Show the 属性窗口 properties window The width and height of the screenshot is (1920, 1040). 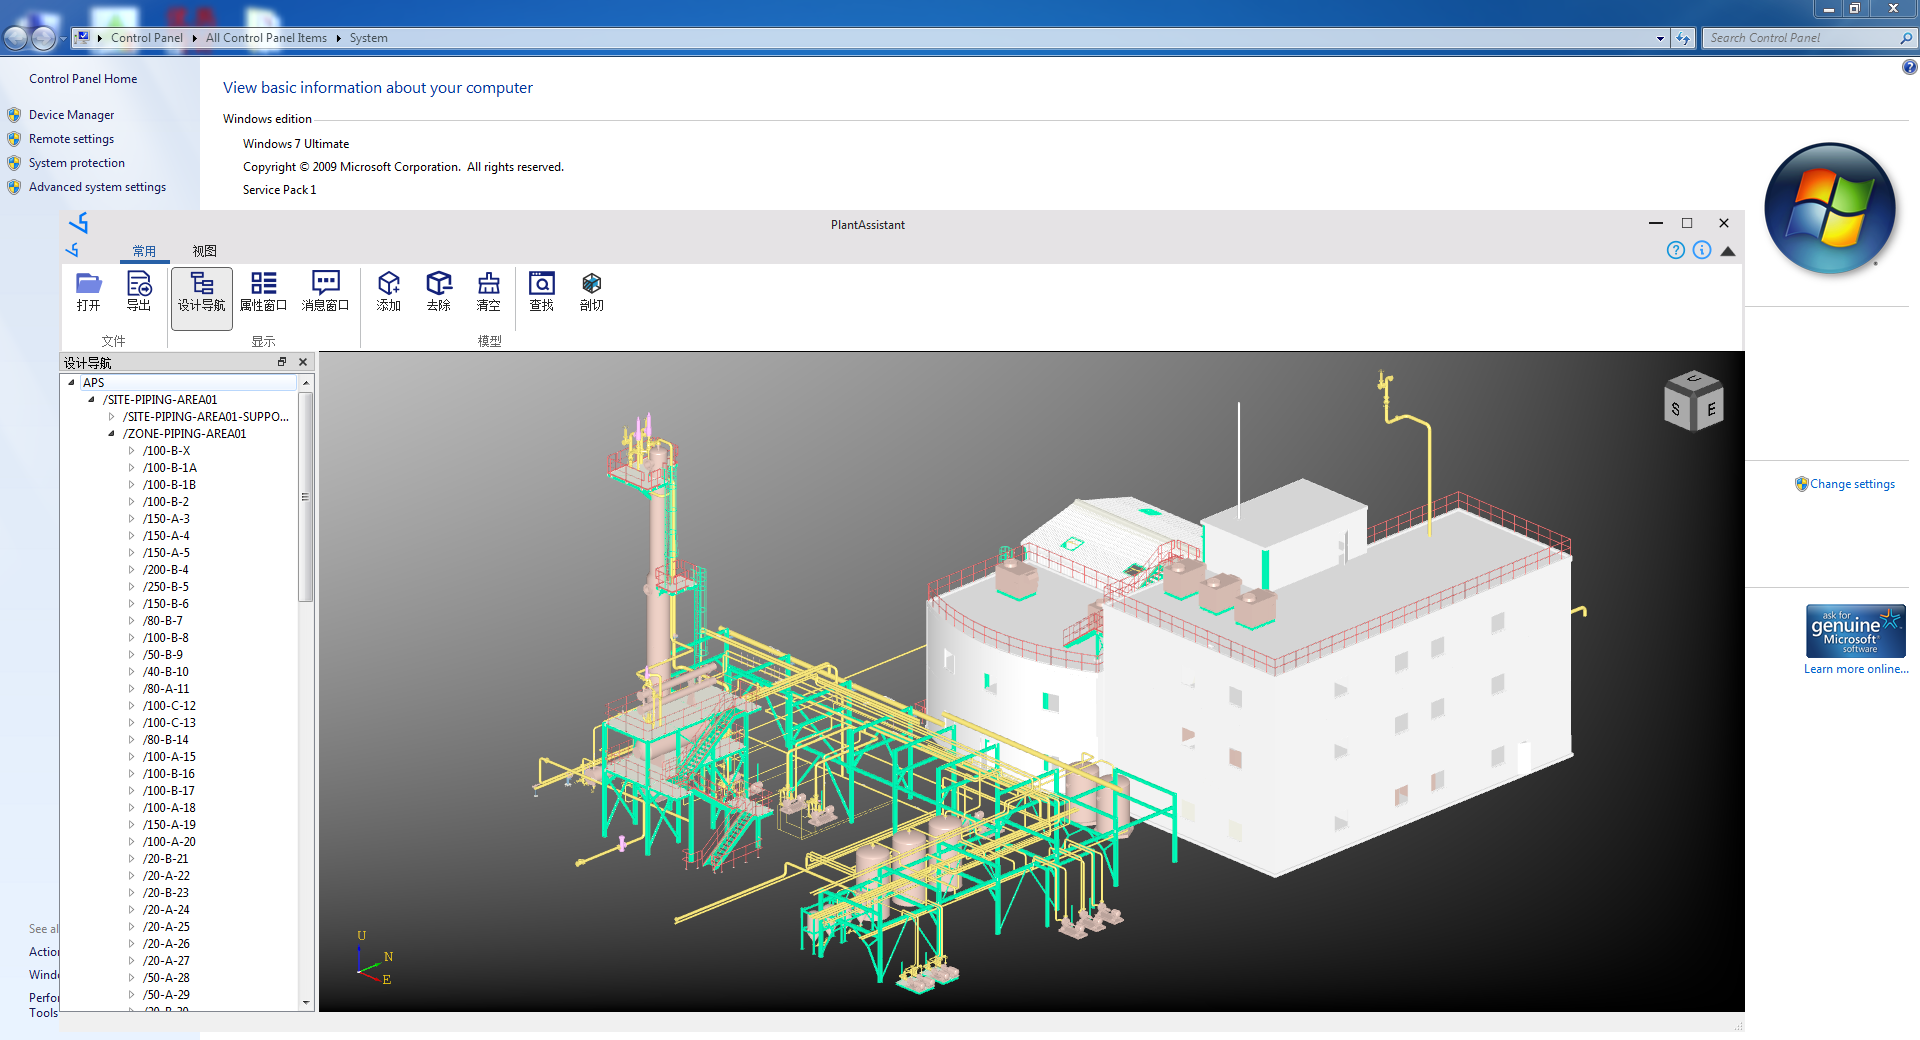point(264,292)
